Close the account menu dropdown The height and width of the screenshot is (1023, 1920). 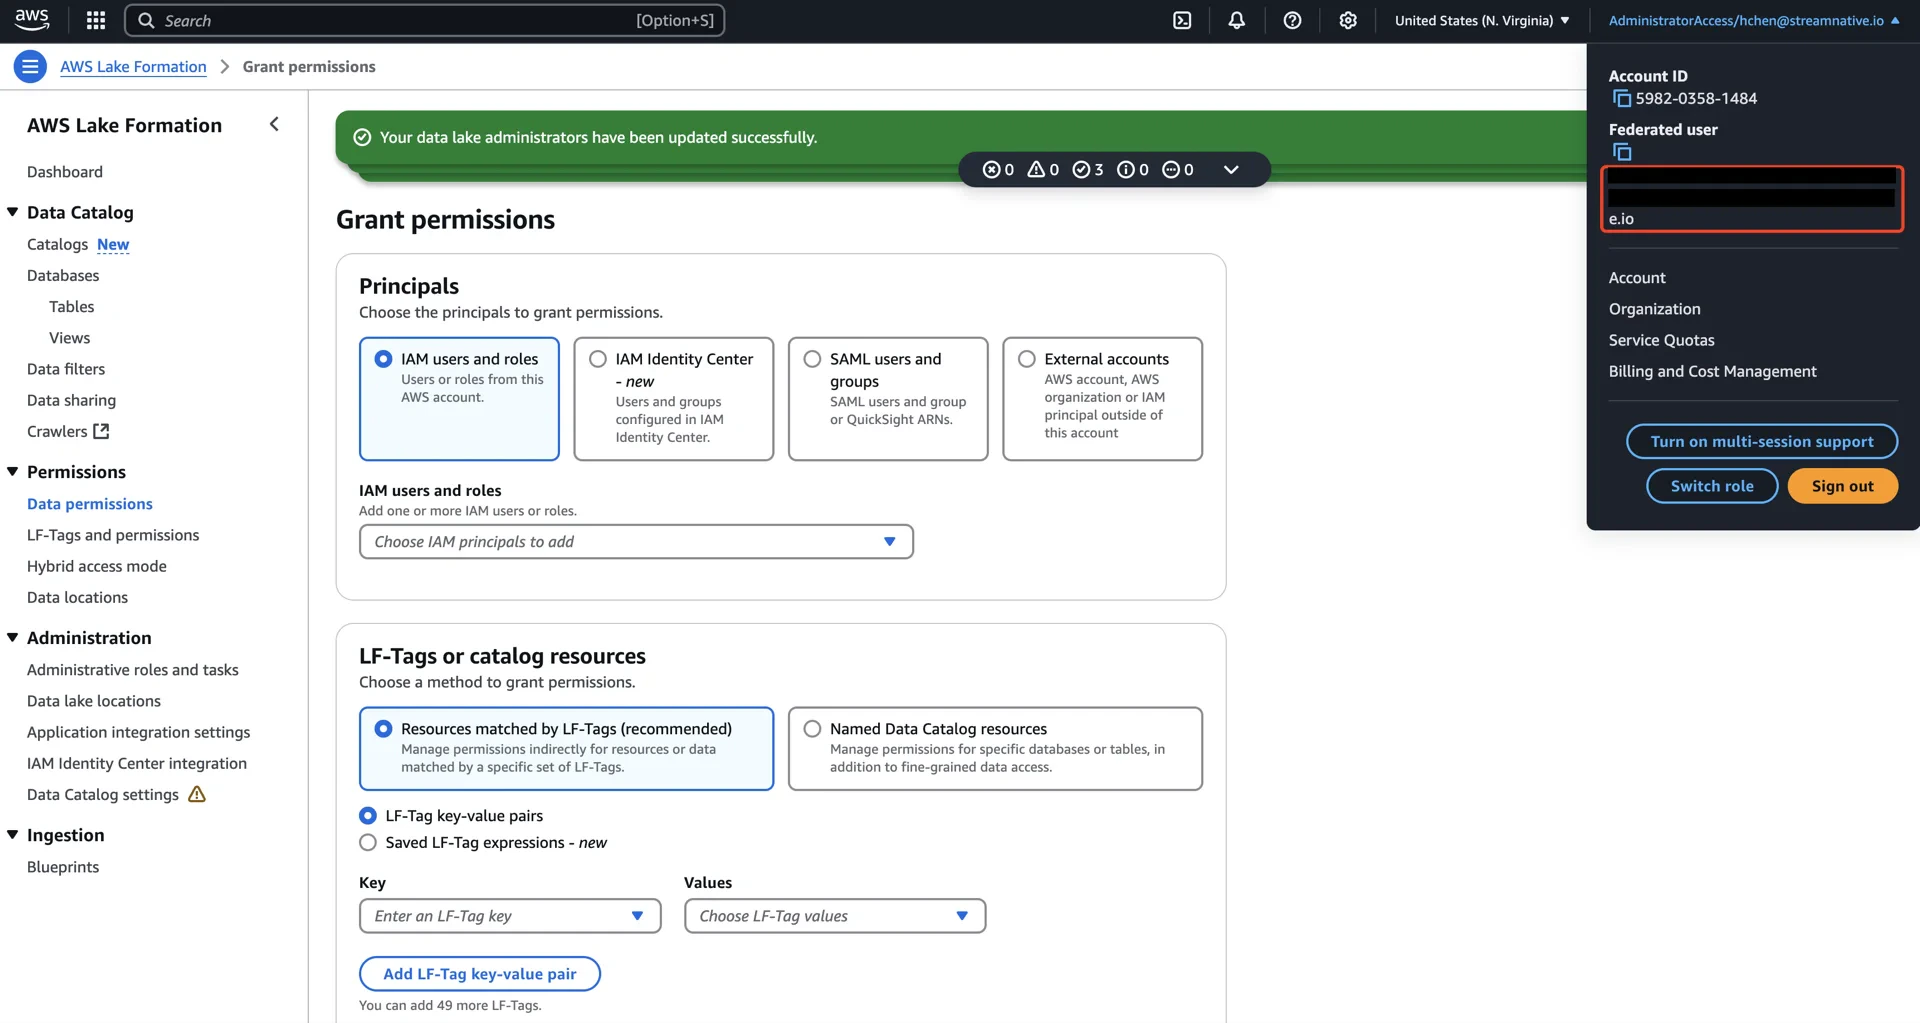(1754, 20)
